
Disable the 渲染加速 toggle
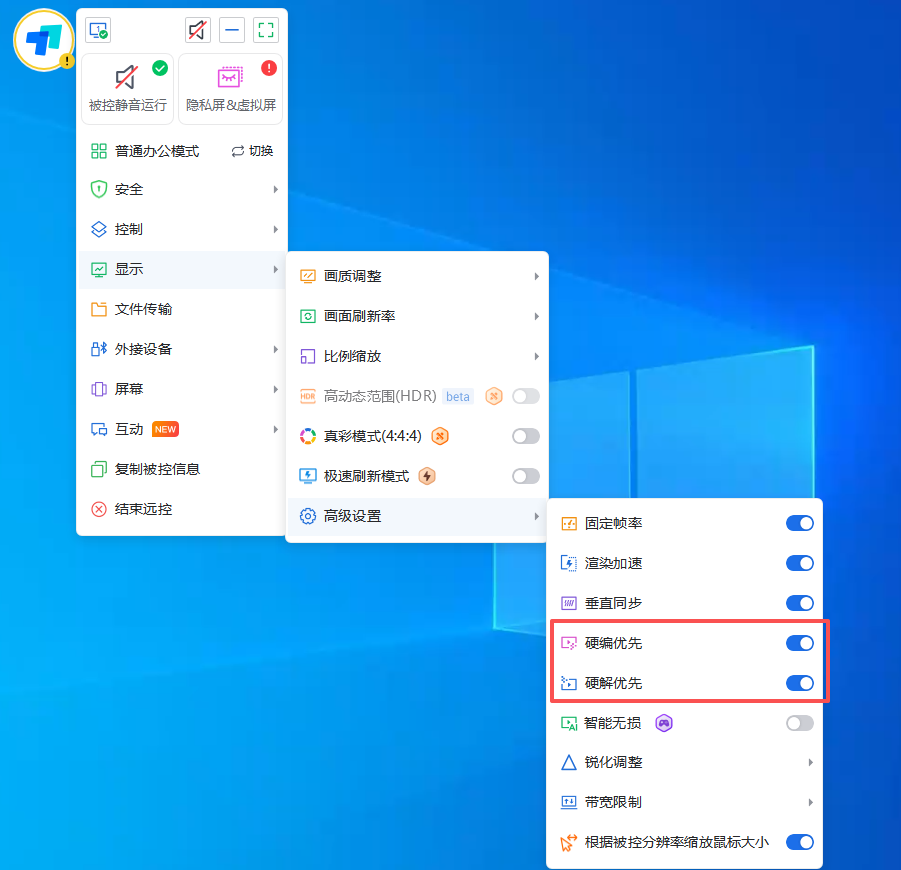click(x=800, y=563)
